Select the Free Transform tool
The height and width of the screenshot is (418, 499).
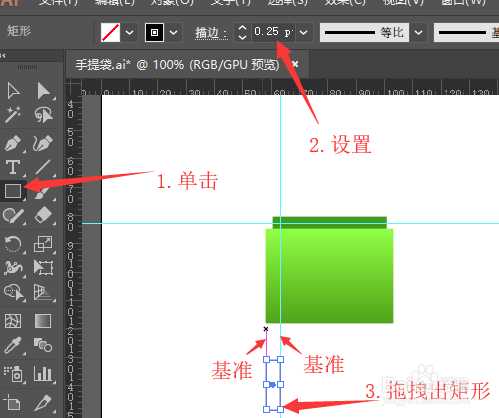[x=43, y=268]
